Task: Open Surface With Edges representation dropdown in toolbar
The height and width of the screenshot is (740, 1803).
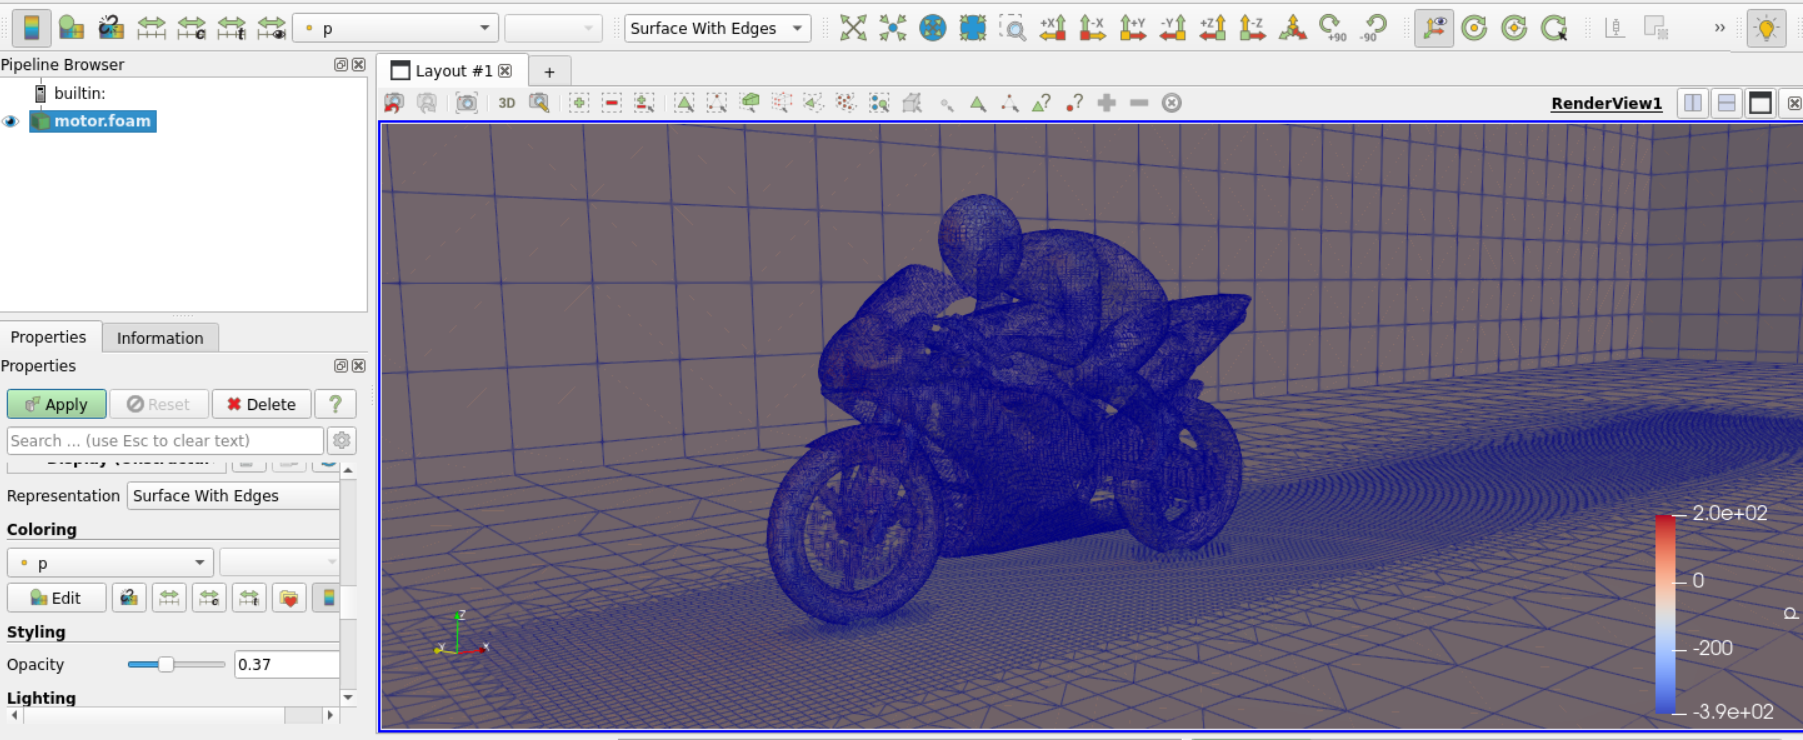Action: (717, 28)
